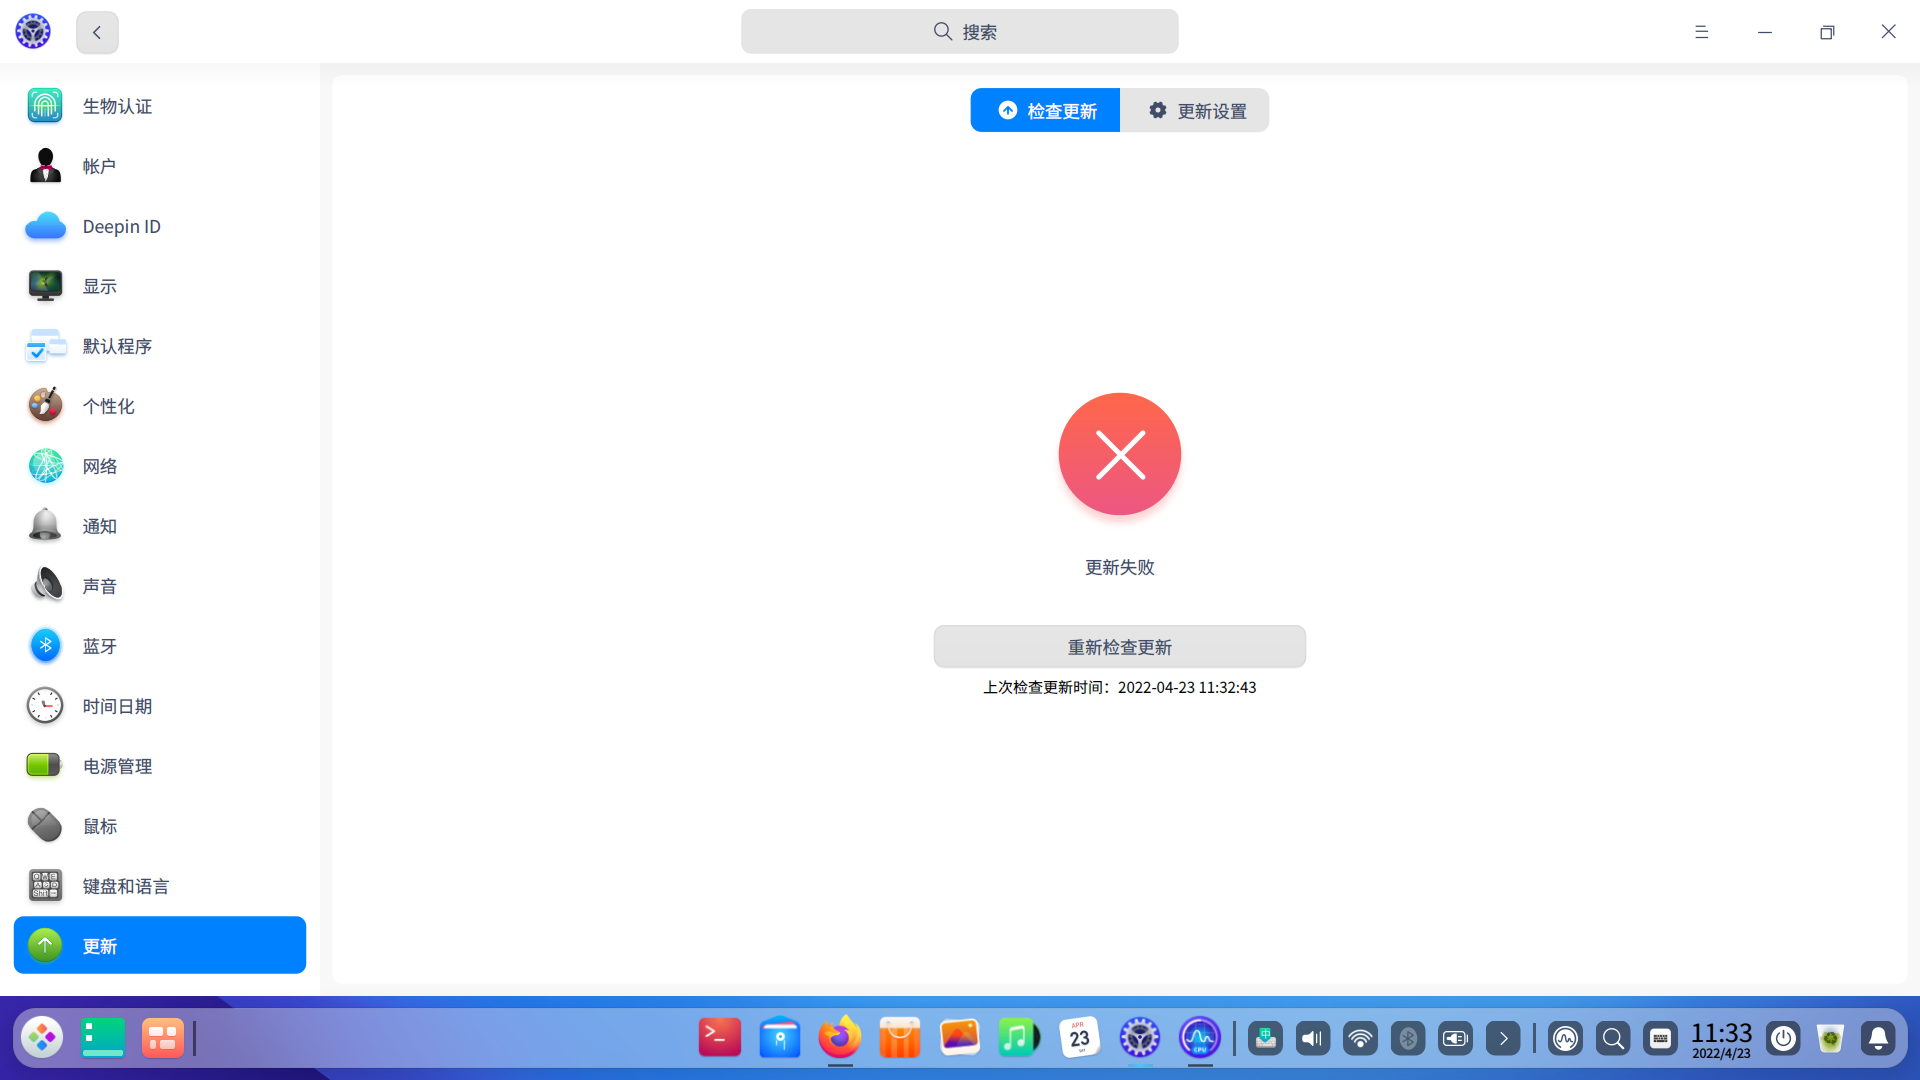Open 电源管理 settings
Image resolution: width=1920 pixels, height=1080 pixels.
117,766
